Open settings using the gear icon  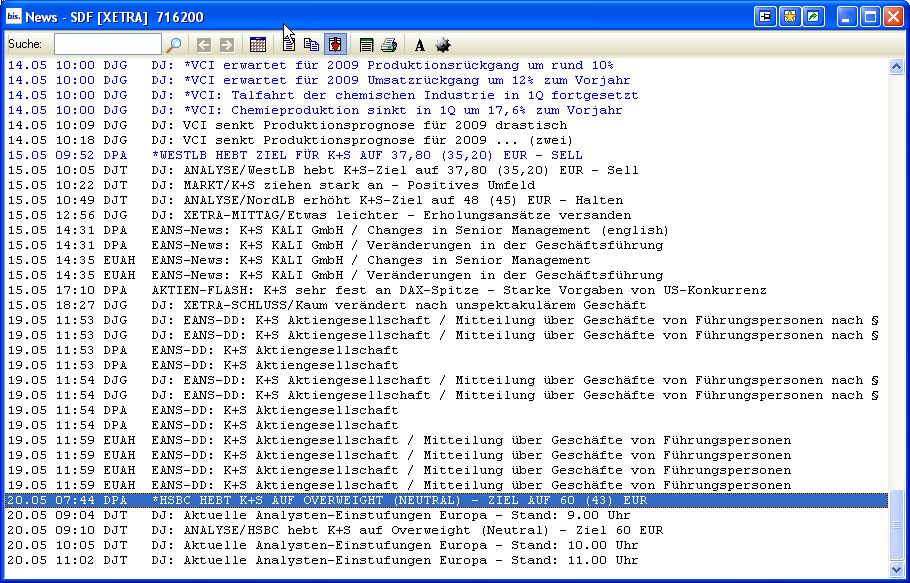coord(443,45)
